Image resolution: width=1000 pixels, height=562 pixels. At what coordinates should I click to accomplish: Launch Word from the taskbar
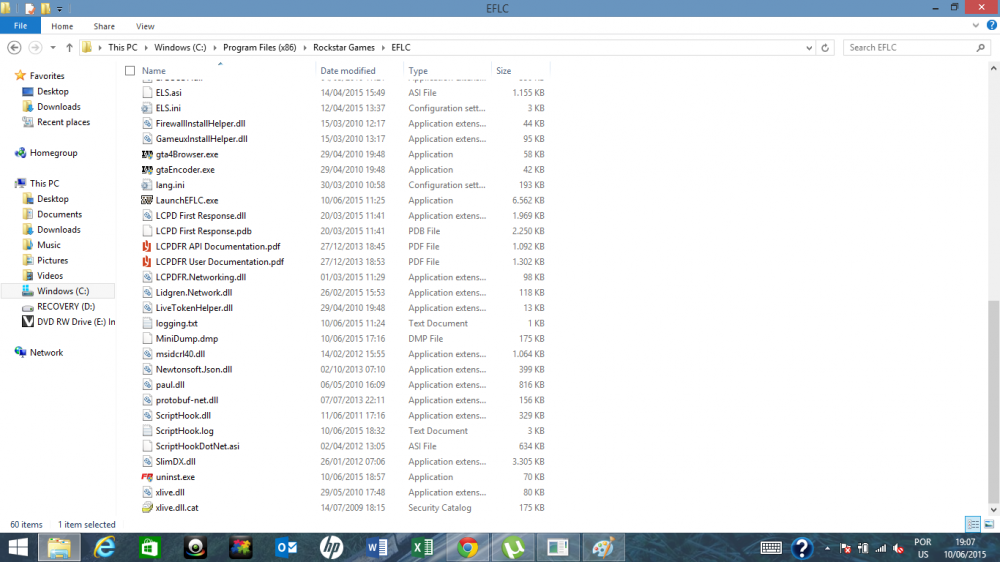pos(377,547)
